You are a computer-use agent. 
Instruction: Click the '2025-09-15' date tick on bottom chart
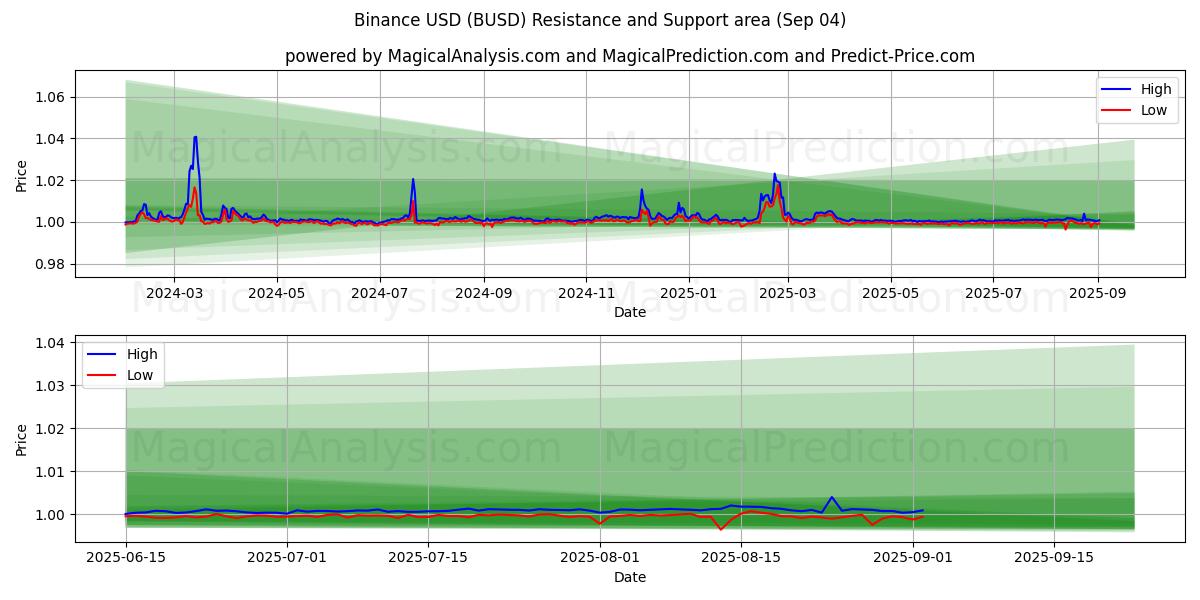point(1054,559)
